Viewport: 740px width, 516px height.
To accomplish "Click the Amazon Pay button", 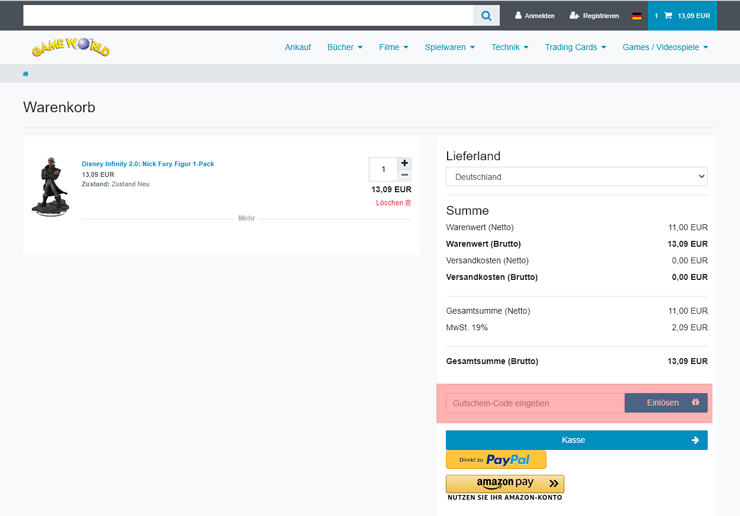I will pos(505,483).
